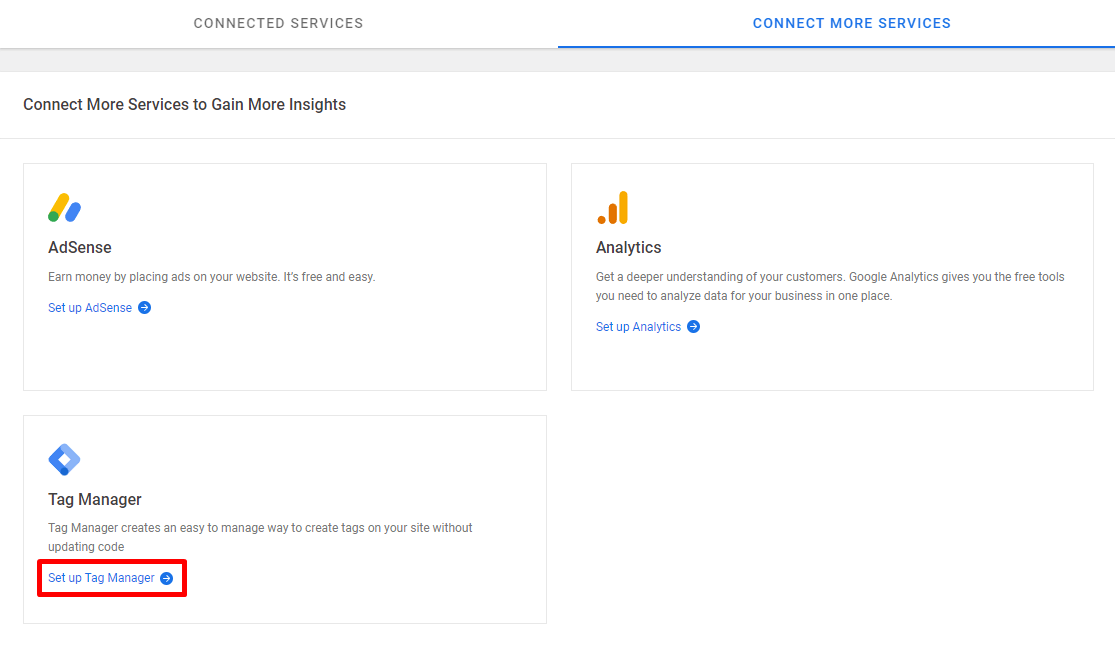Click the AdSense logo icon
The width and height of the screenshot is (1115, 645).
(64, 207)
